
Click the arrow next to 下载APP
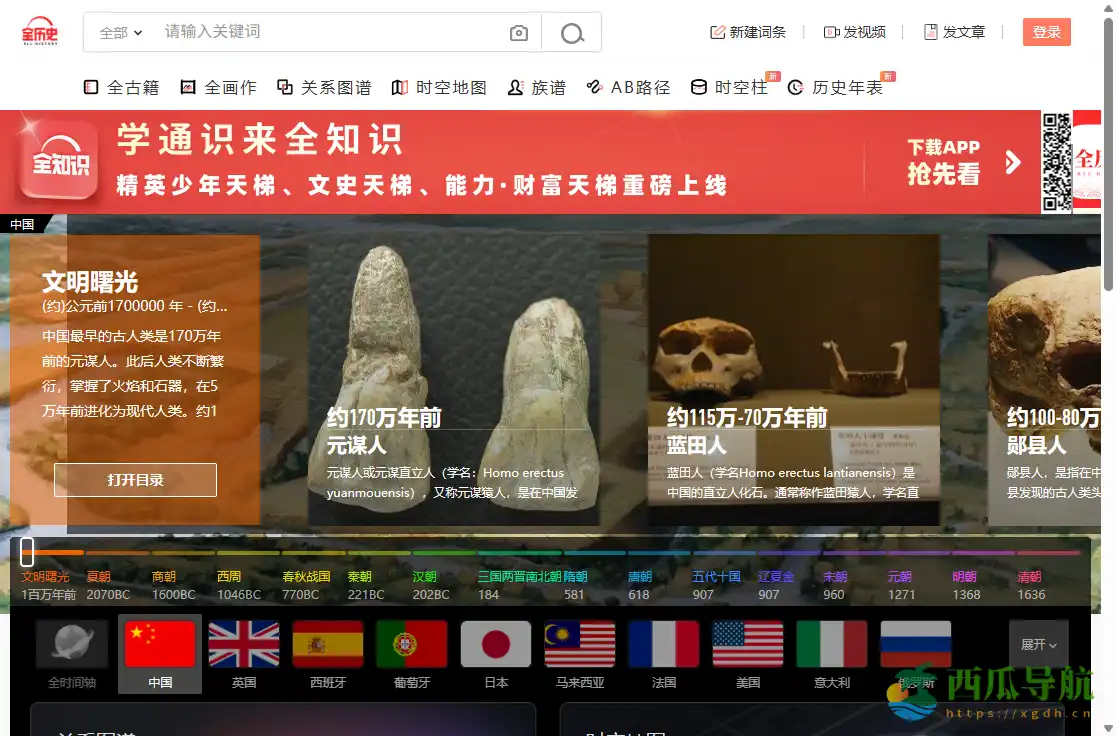(x=1010, y=161)
